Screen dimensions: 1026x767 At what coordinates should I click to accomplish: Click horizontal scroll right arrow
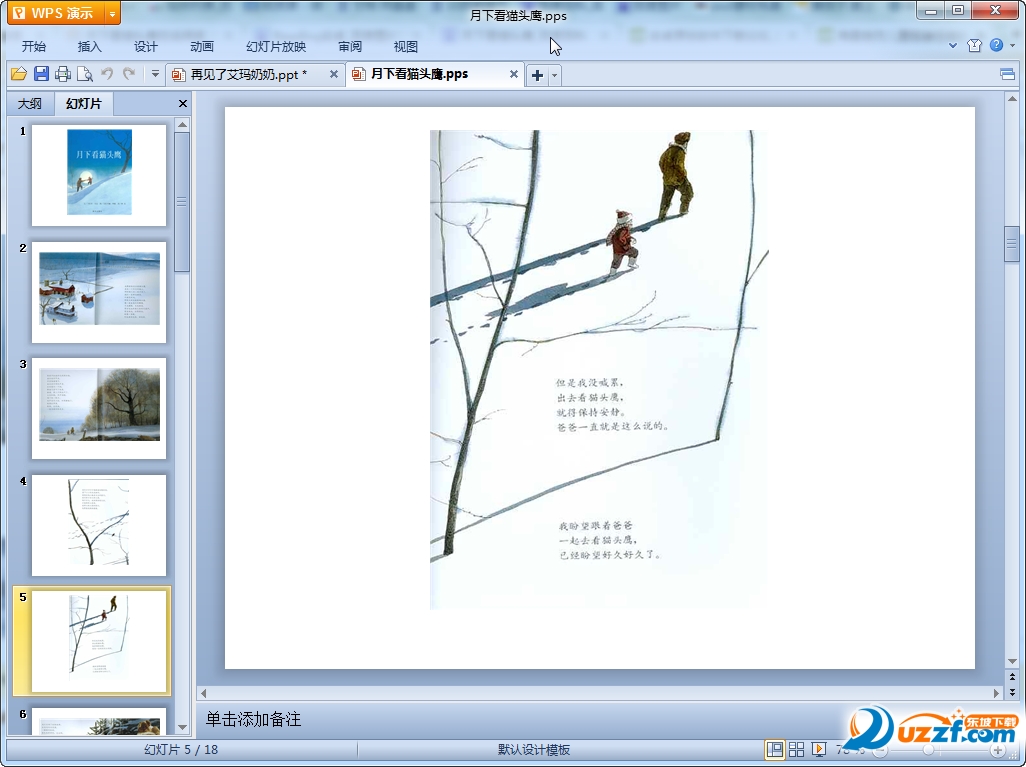tap(996, 693)
